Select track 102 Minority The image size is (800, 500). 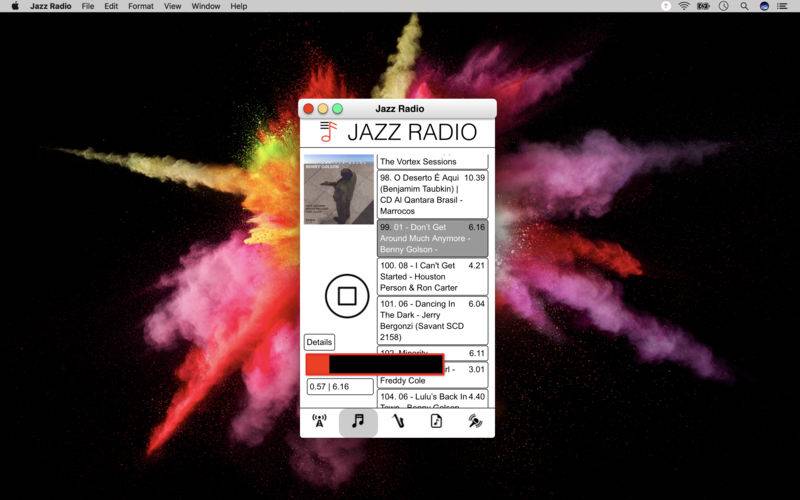tap(433, 353)
